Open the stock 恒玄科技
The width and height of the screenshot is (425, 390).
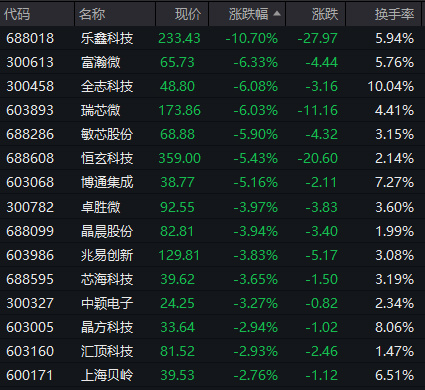(x=107, y=158)
